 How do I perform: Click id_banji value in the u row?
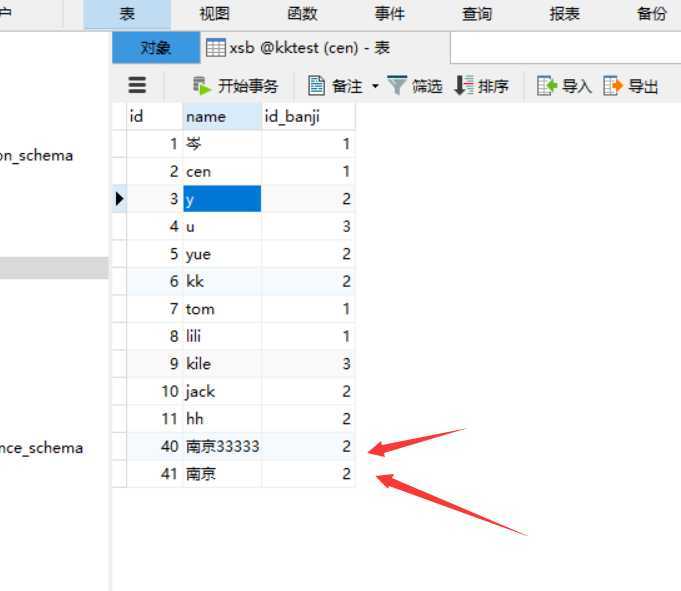[x=308, y=226]
